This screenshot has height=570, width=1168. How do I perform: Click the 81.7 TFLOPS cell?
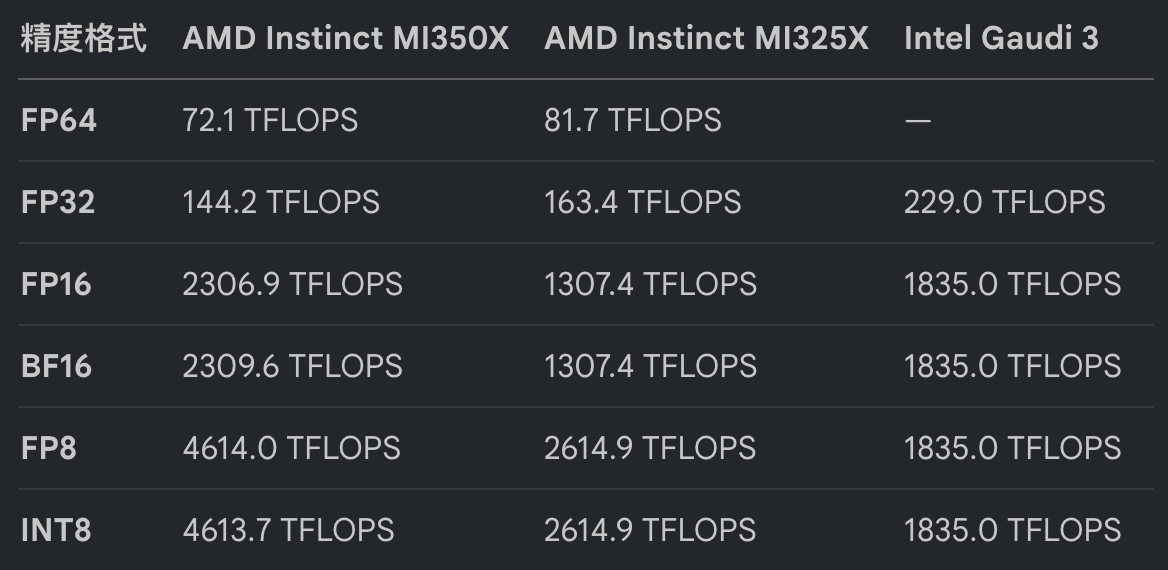tap(632, 120)
